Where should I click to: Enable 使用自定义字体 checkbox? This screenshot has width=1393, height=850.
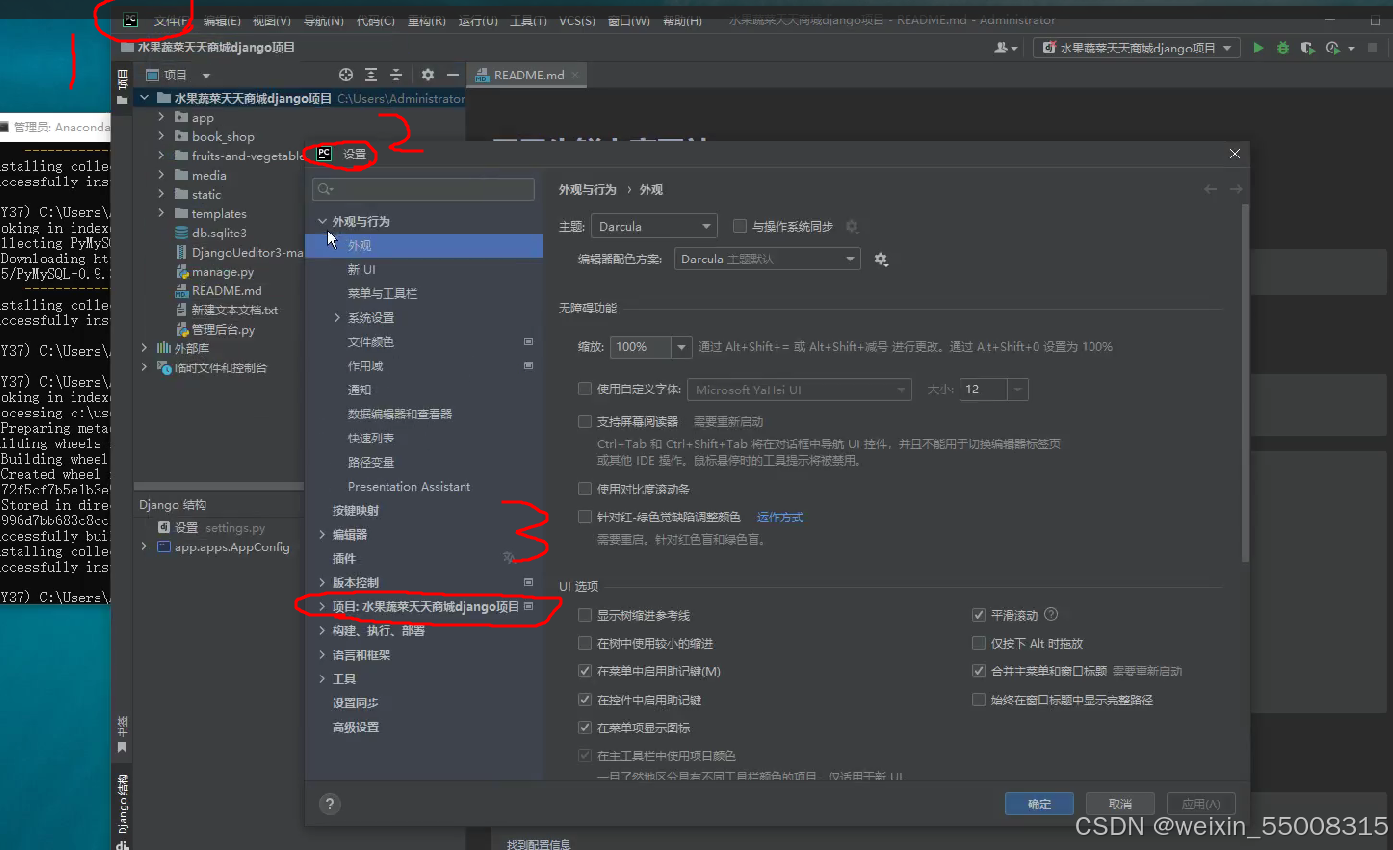(585, 389)
